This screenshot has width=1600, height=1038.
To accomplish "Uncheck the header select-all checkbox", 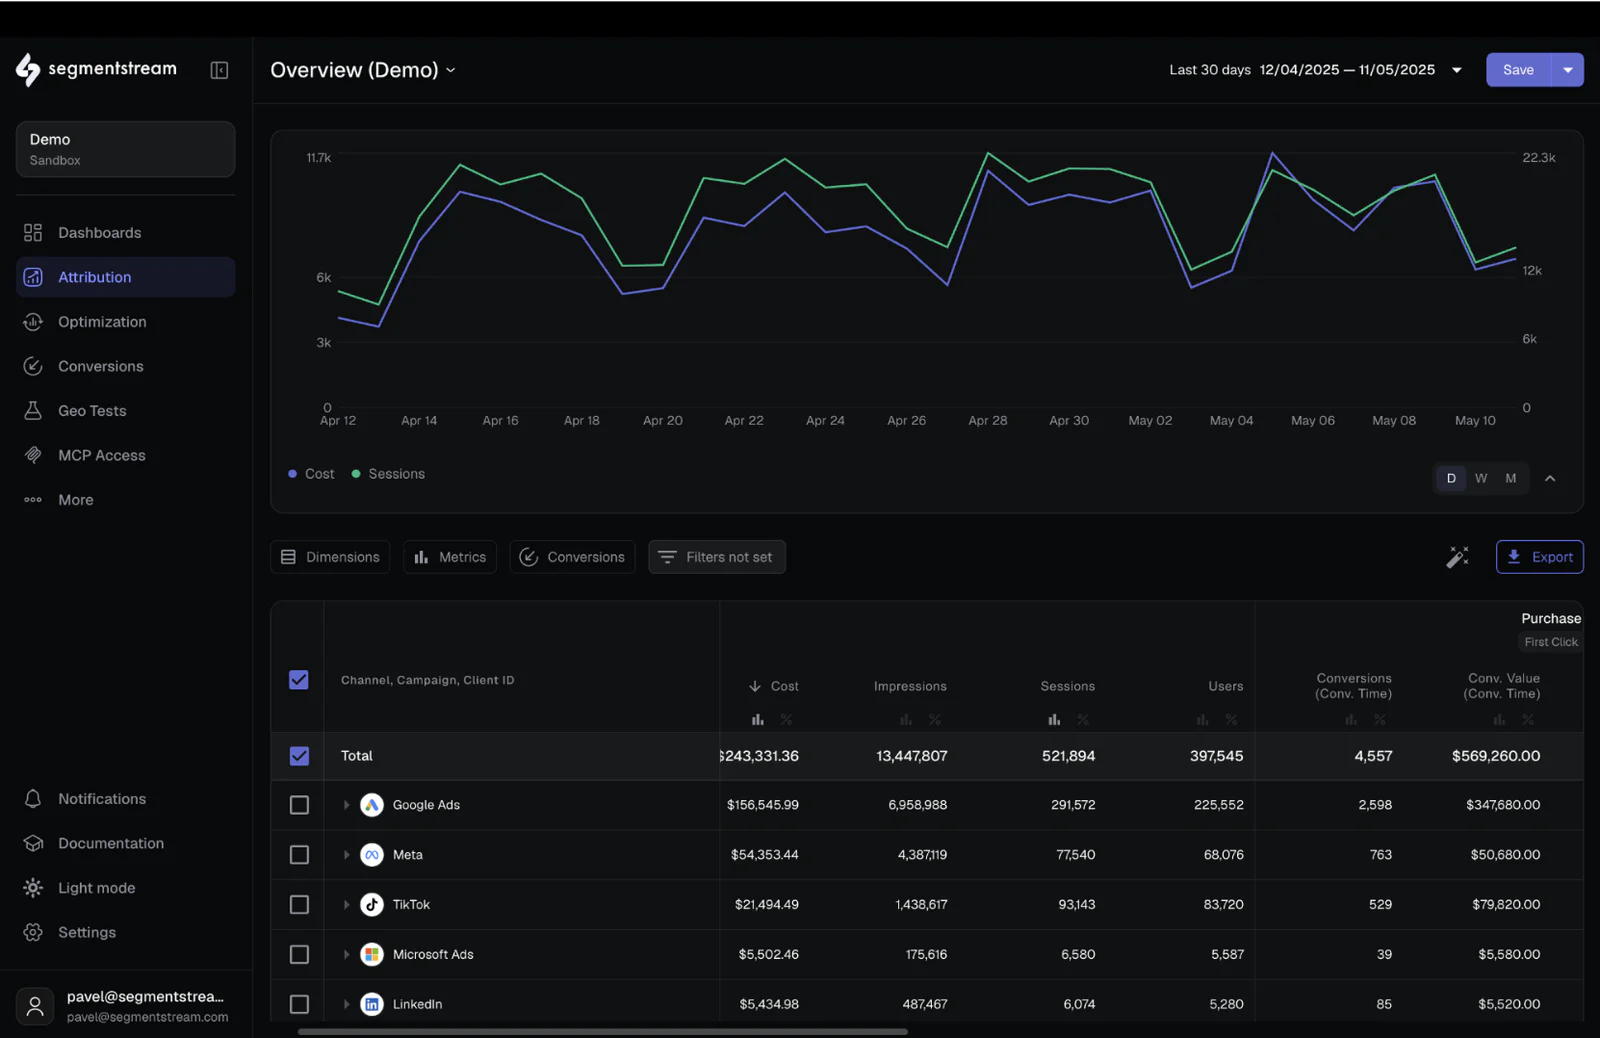I will click(x=299, y=680).
